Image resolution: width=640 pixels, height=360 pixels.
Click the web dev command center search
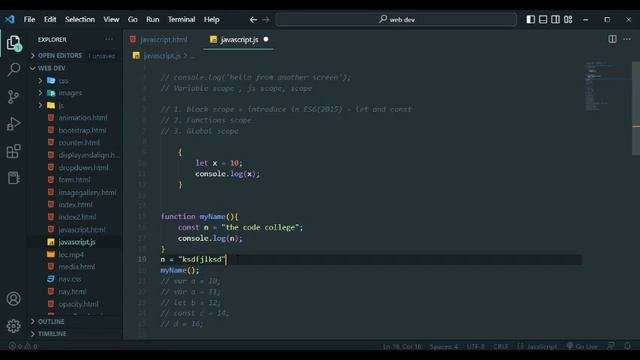[396, 19]
